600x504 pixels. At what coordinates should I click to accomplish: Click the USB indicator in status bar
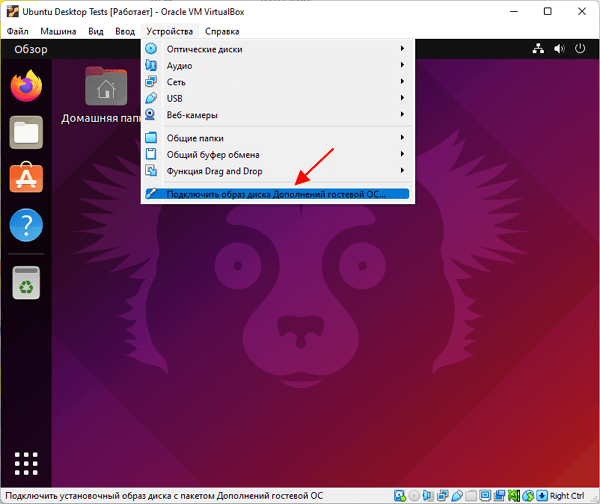click(x=457, y=496)
